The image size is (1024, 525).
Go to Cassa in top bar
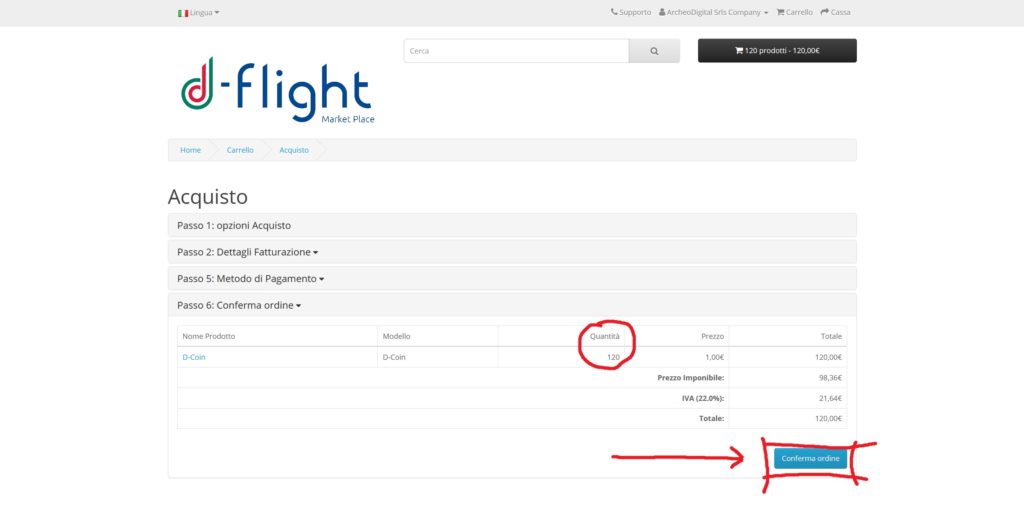[x=835, y=12]
